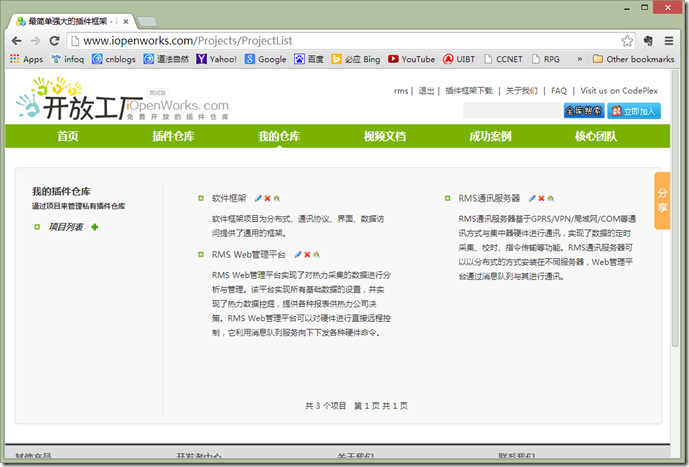Screen dimensions: 689x467
Task: Click the third icon beside RMS Web管理平台
Action: (316, 255)
